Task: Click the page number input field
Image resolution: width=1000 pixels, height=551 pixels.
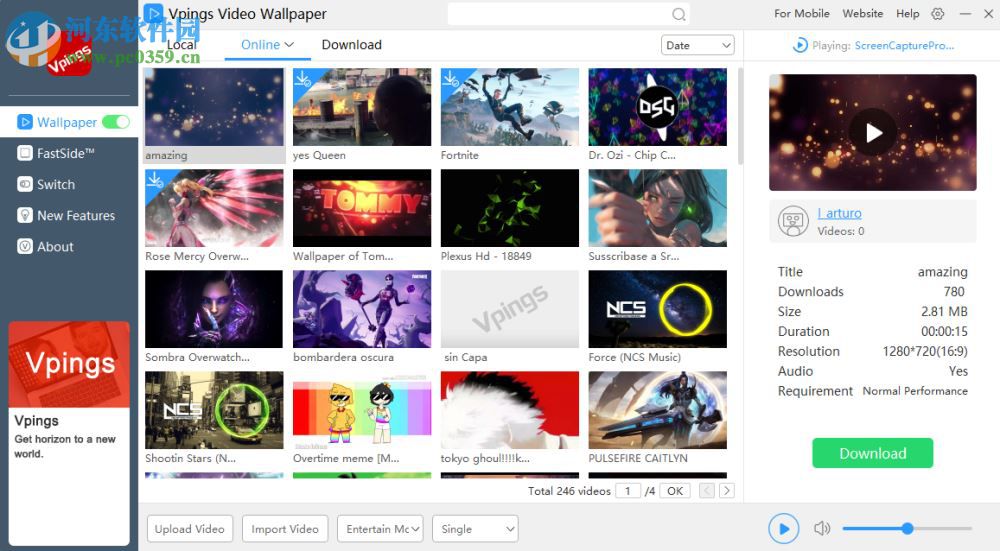Action: click(x=628, y=490)
